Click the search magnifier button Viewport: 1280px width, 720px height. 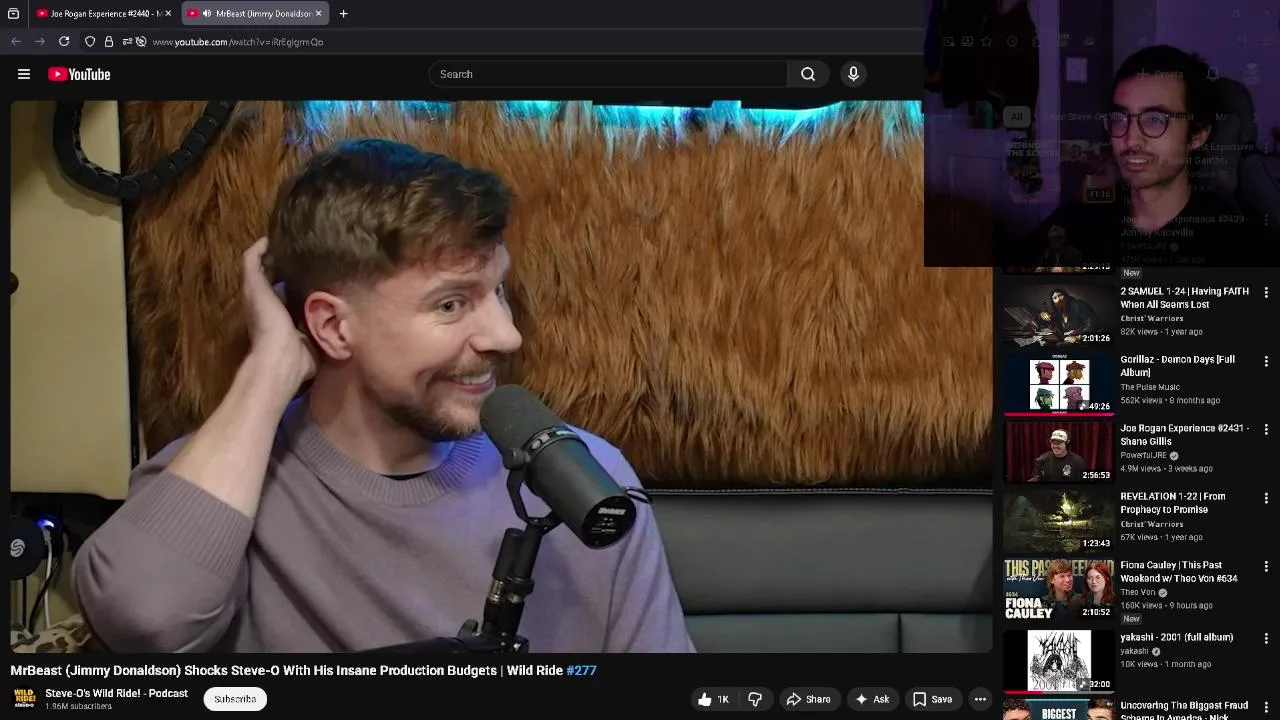[x=808, y=74]
